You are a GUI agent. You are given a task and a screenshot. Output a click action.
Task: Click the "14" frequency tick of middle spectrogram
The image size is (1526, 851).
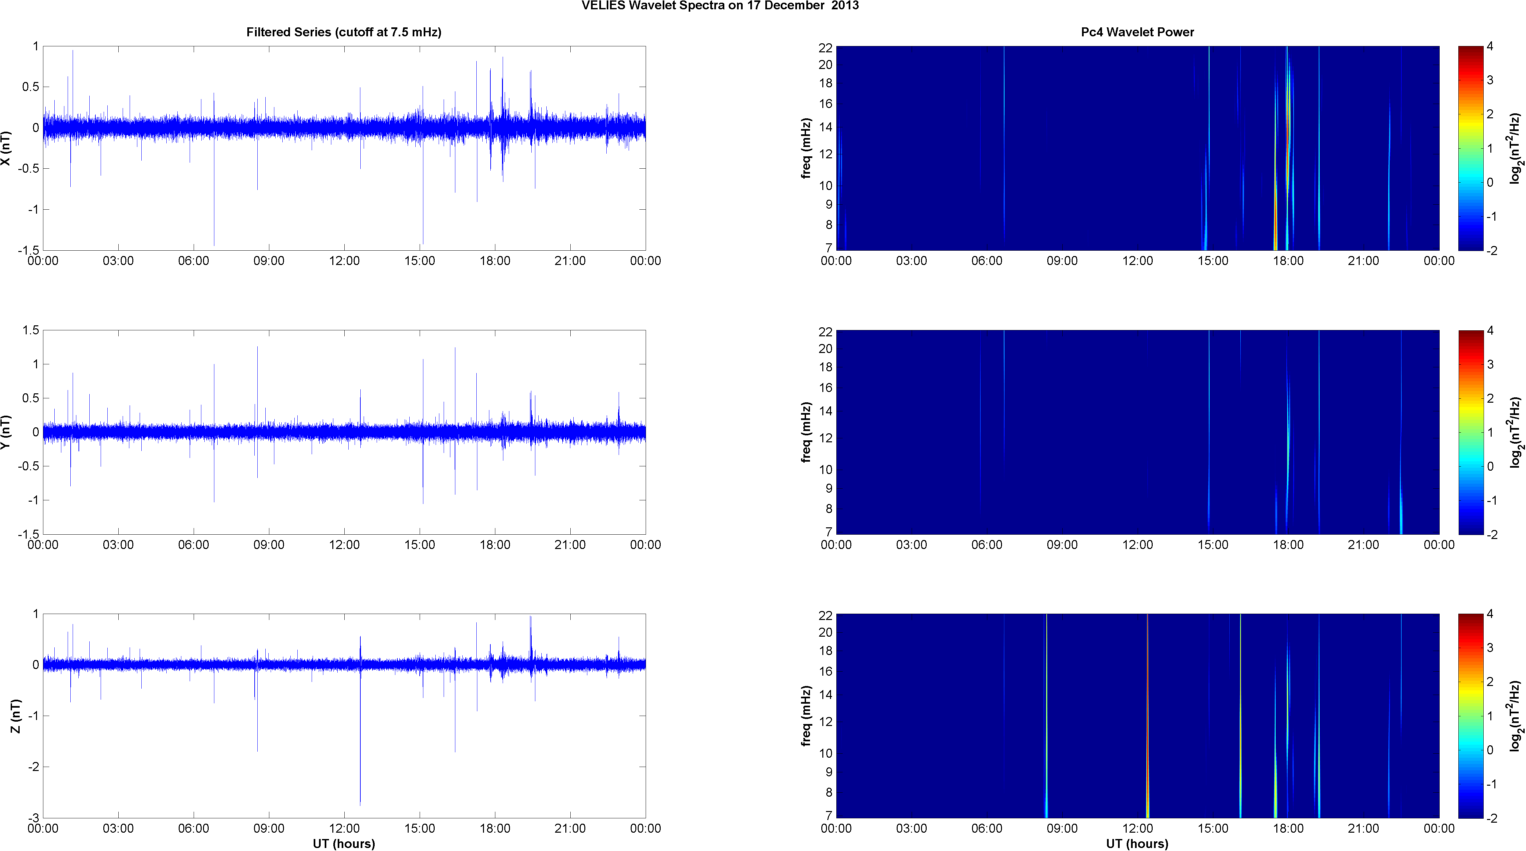coord(826,411)
